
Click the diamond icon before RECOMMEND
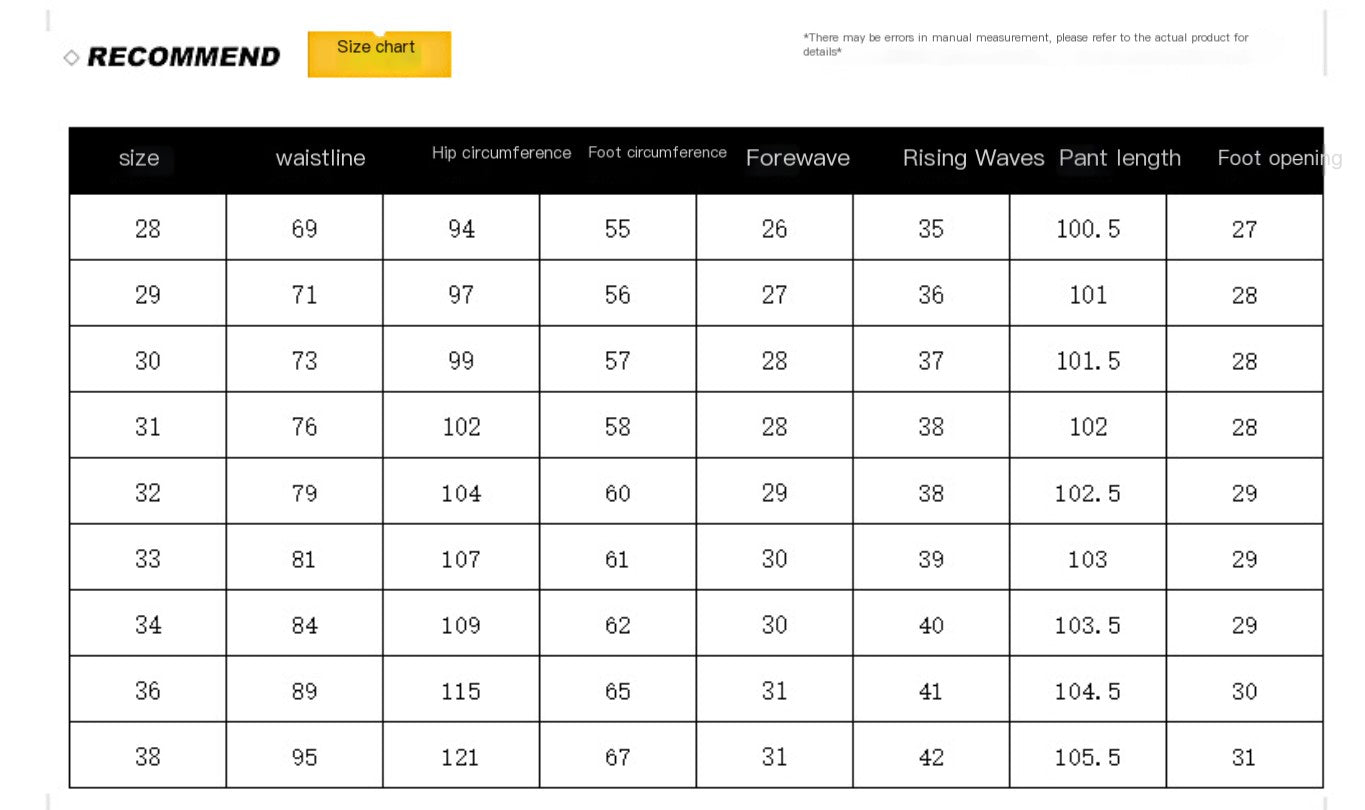click(71, 58)
